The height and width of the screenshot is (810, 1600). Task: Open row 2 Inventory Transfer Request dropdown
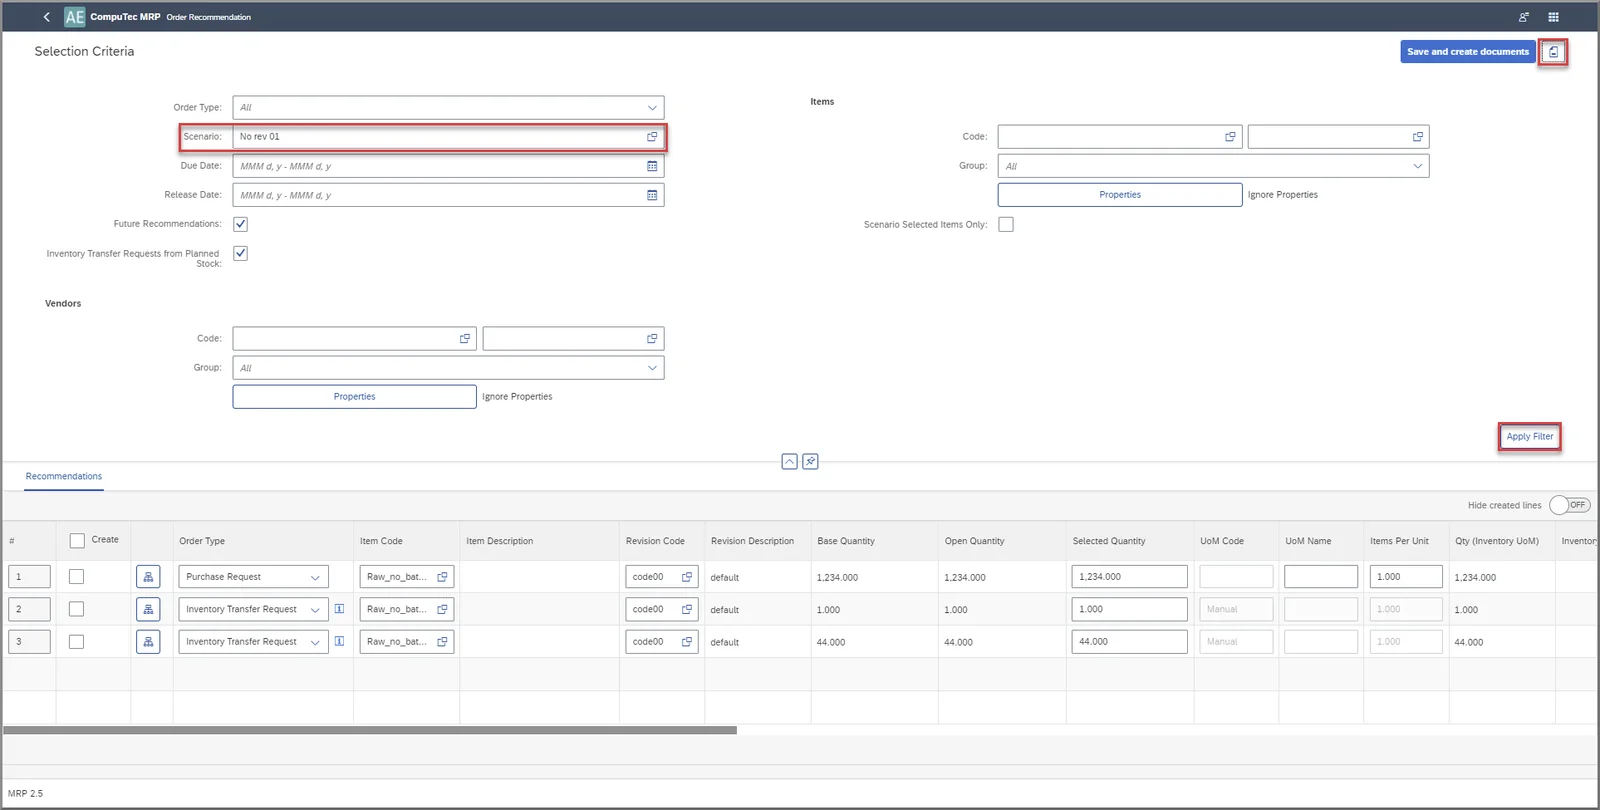tap(315, 609)
